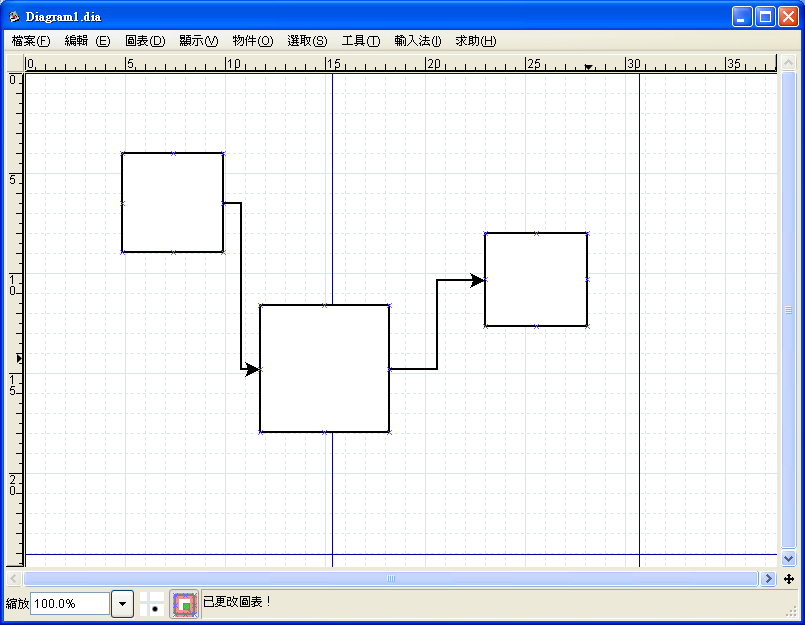Image resolution: width=805 pixels, height=625 pixels.
Task: Open the 物件(O) menu
Action: (252, 41)
